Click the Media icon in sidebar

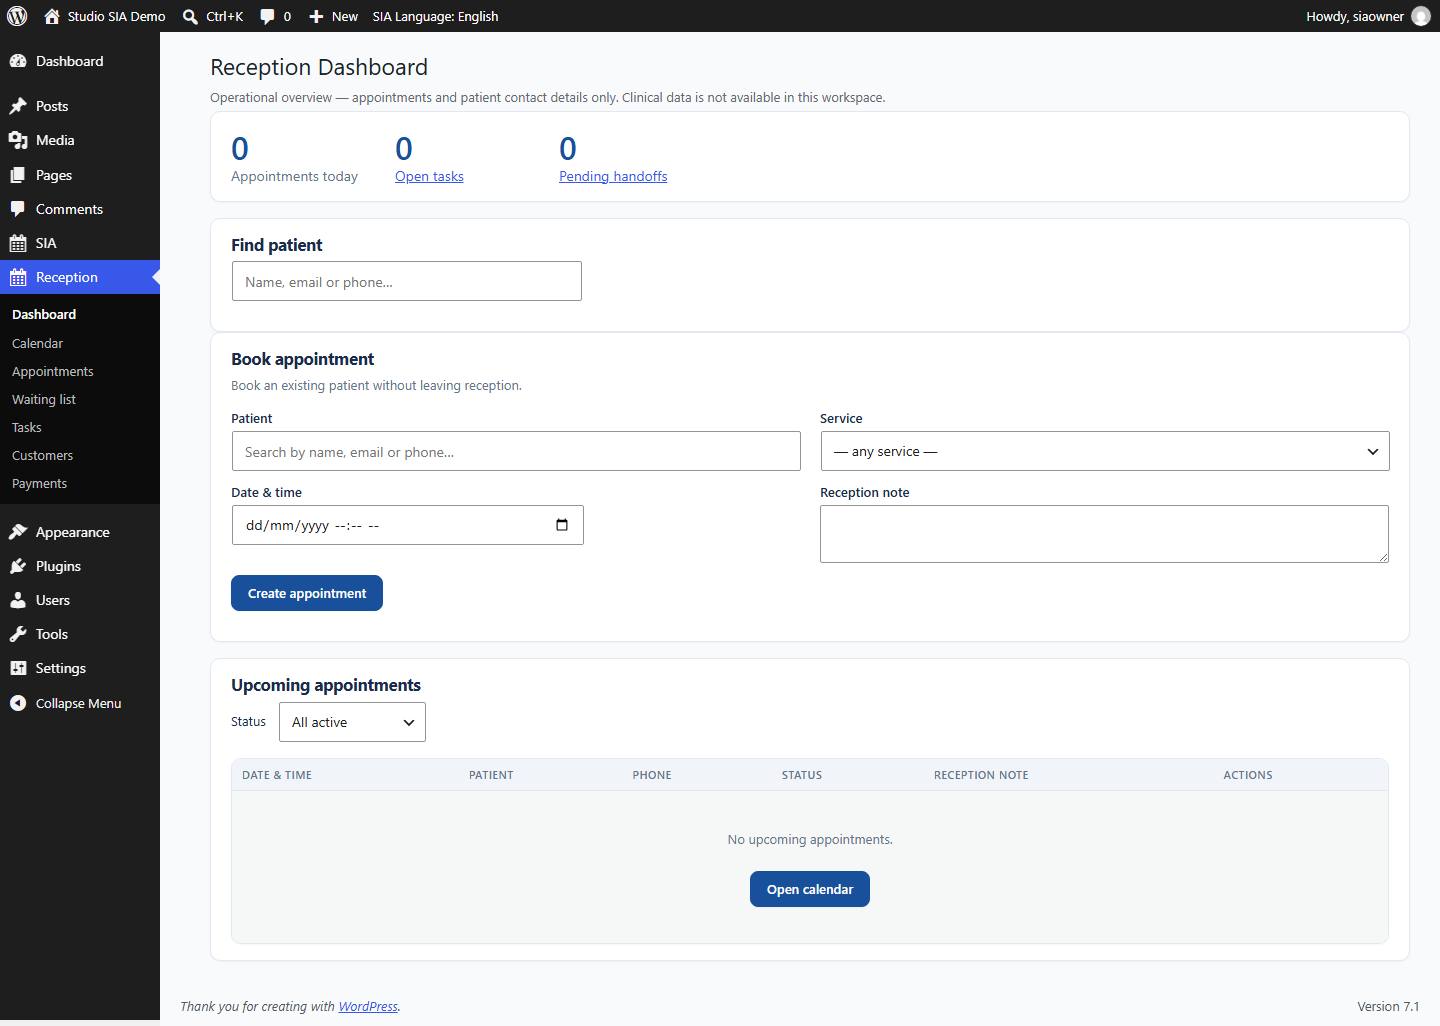(18, 140)
